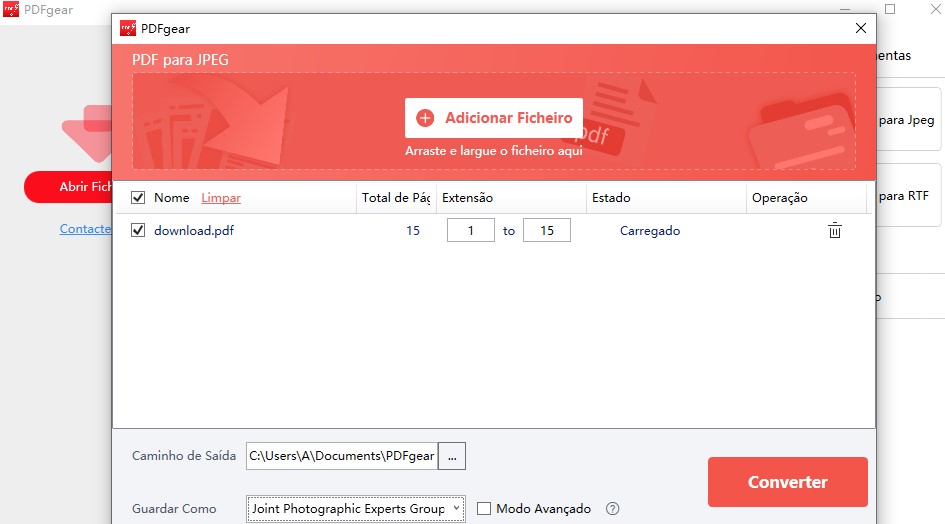Click the end page field showing 15

click(x=546, y=231)
